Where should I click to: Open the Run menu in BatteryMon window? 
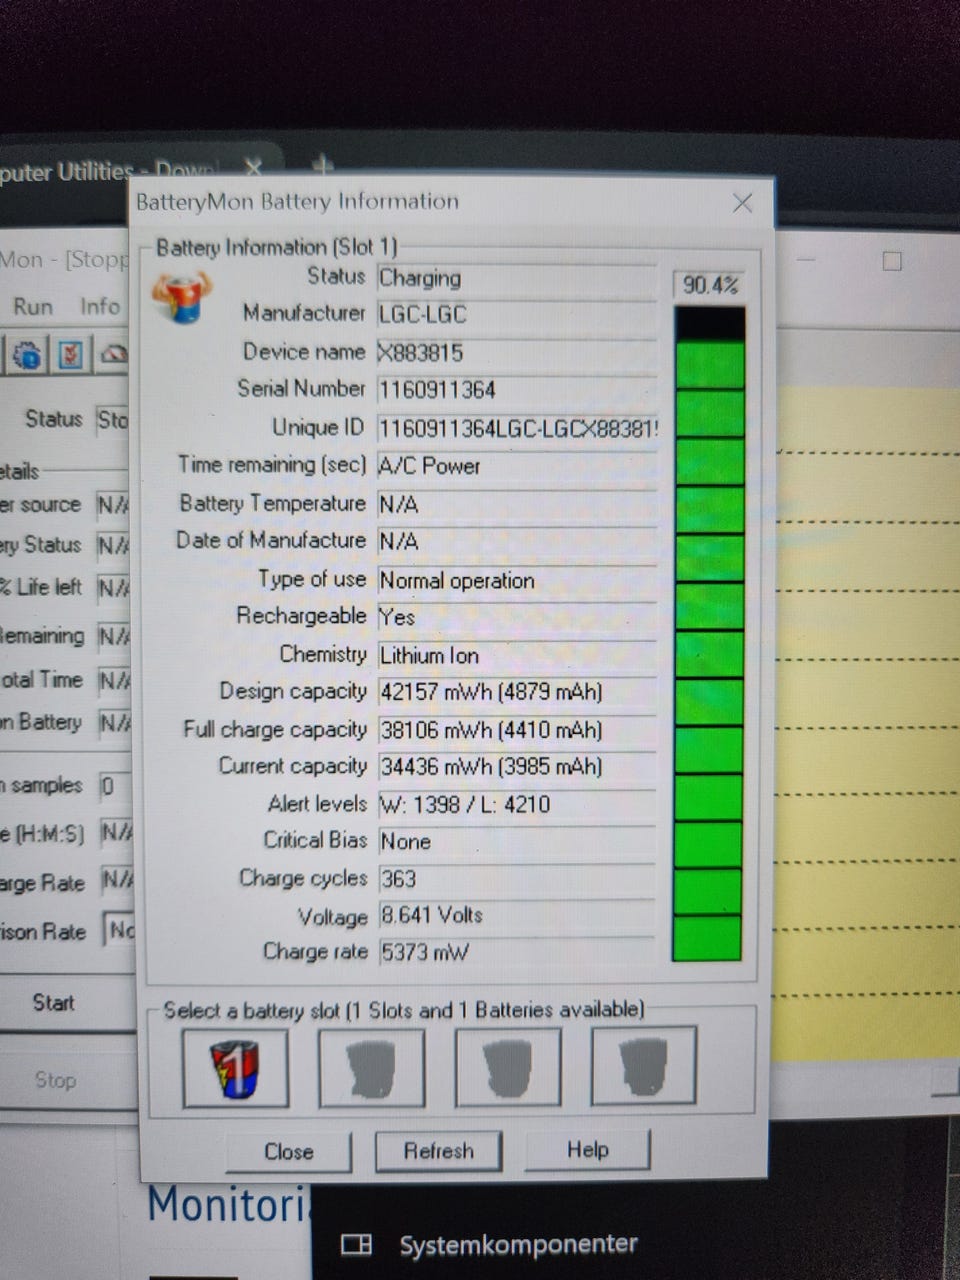tap(33, 306)
